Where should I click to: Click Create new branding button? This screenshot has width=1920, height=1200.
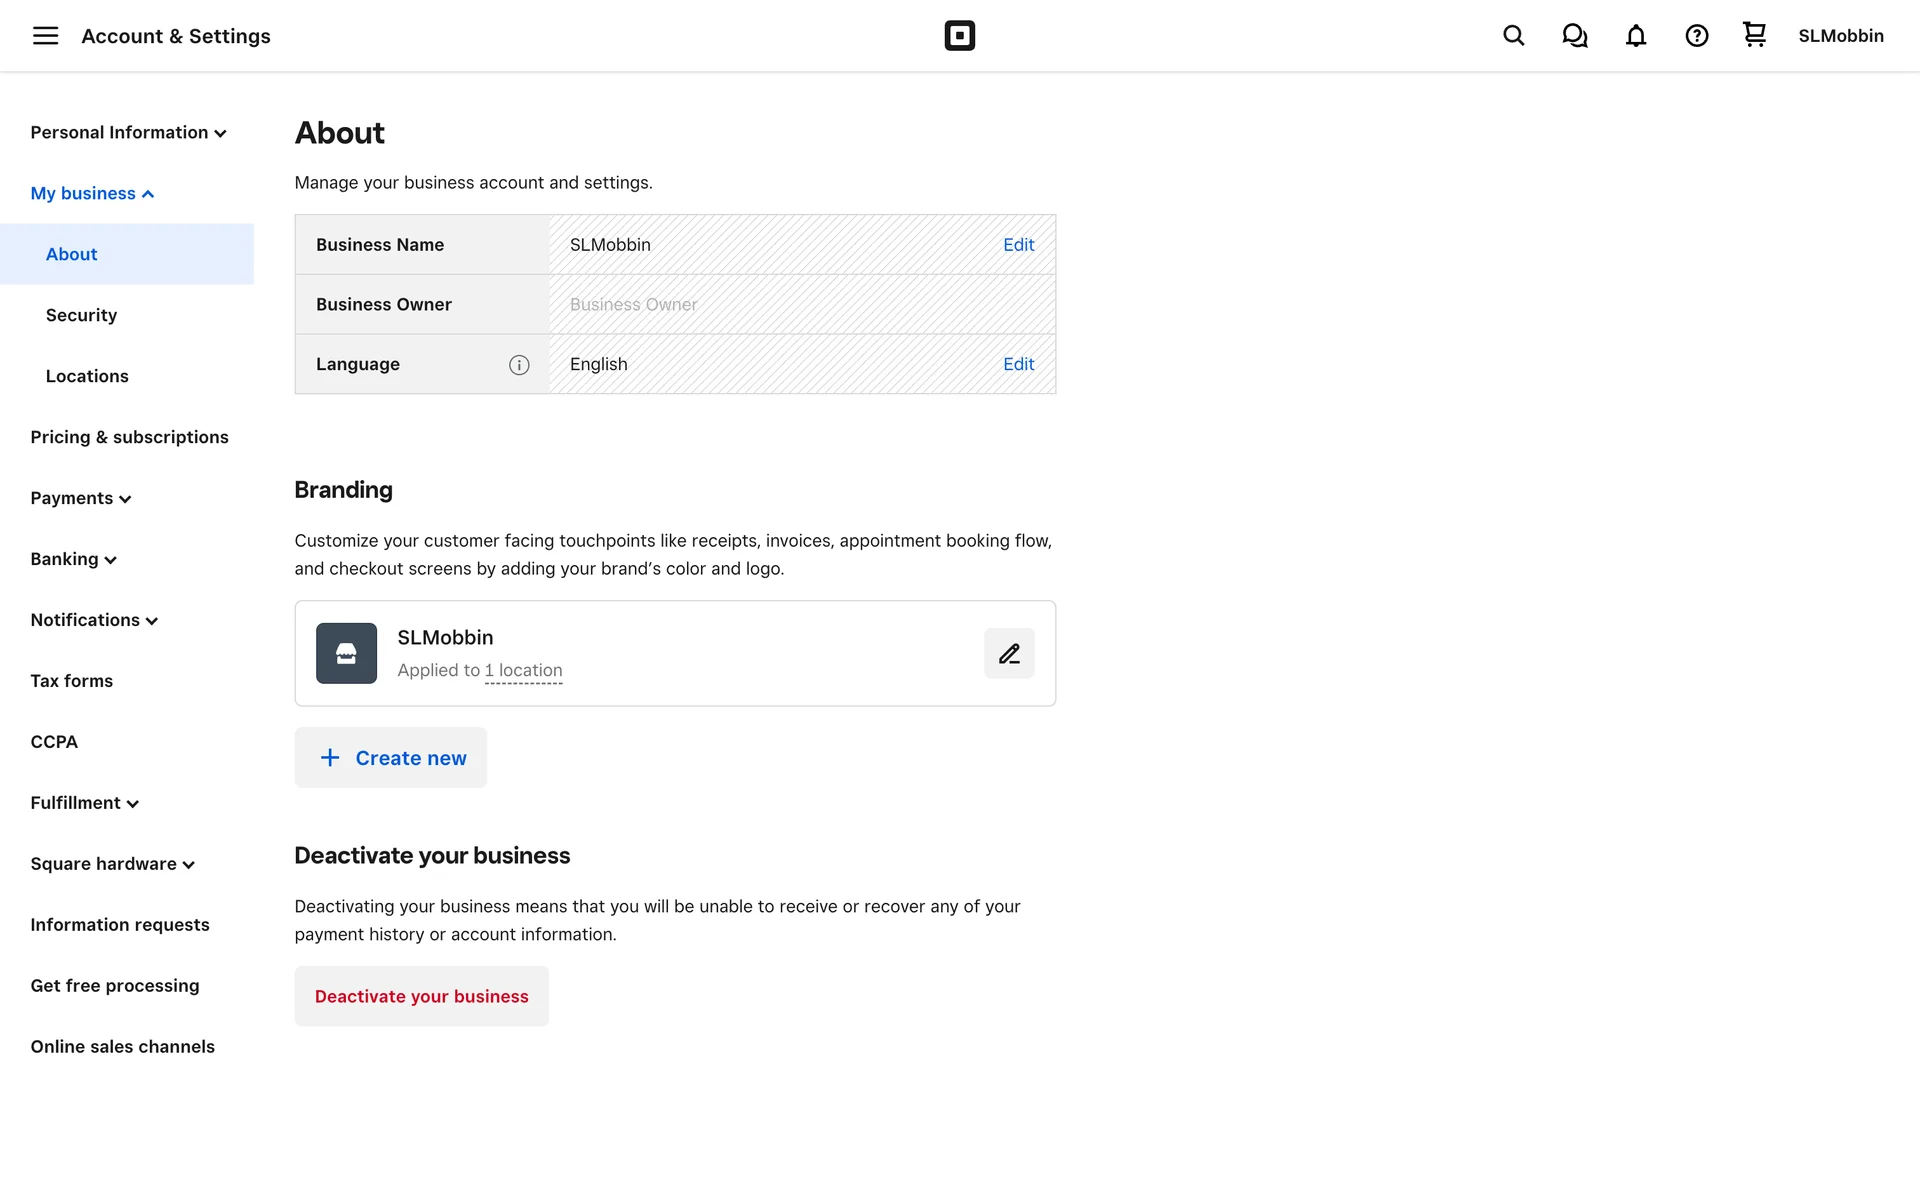tap(391, 758)
